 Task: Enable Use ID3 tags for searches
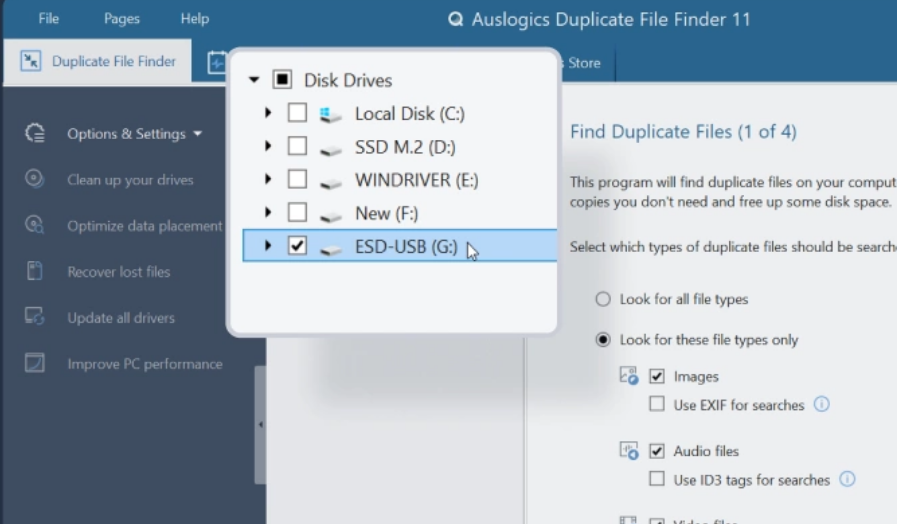(x=657, y=478)
